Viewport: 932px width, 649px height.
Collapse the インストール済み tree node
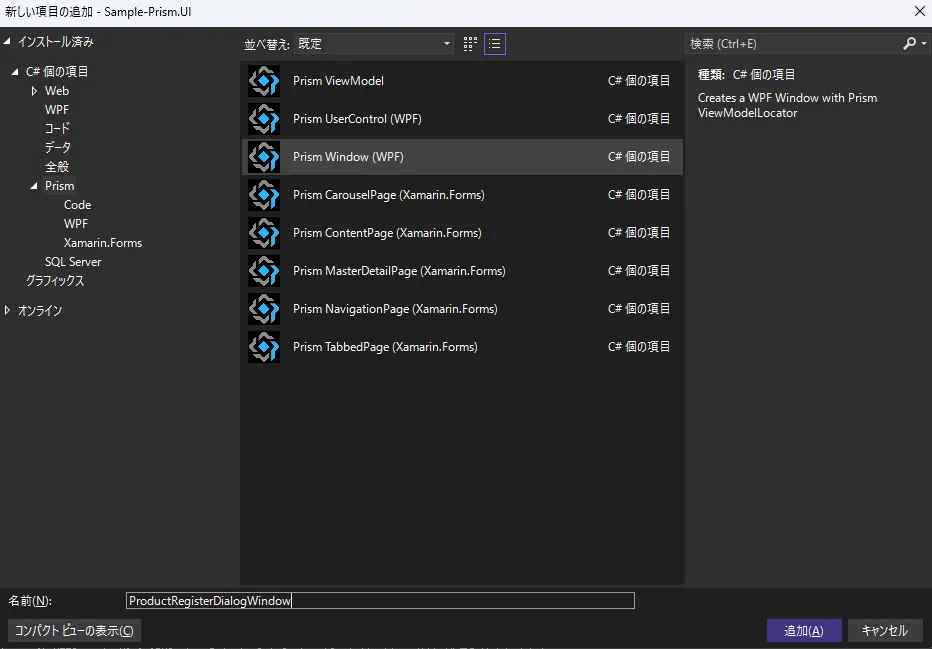coord(7,42)
